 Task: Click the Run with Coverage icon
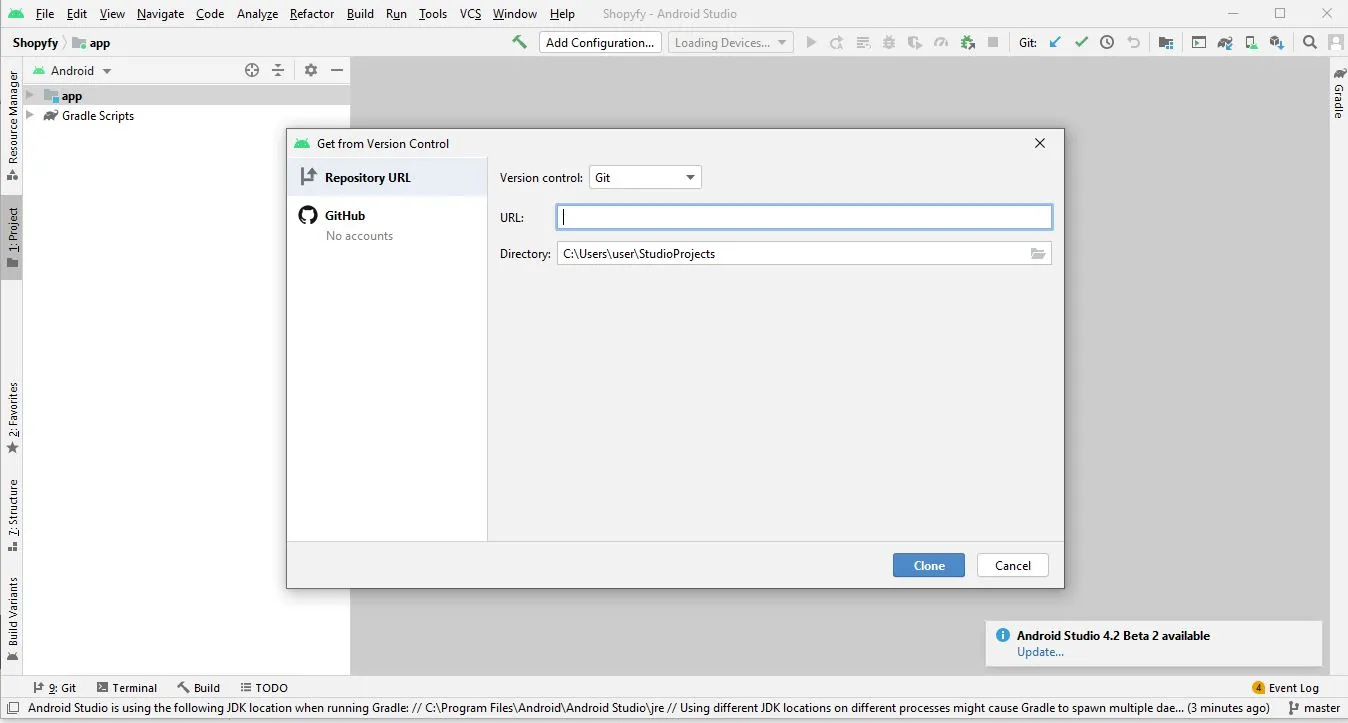tap(915, 42)
